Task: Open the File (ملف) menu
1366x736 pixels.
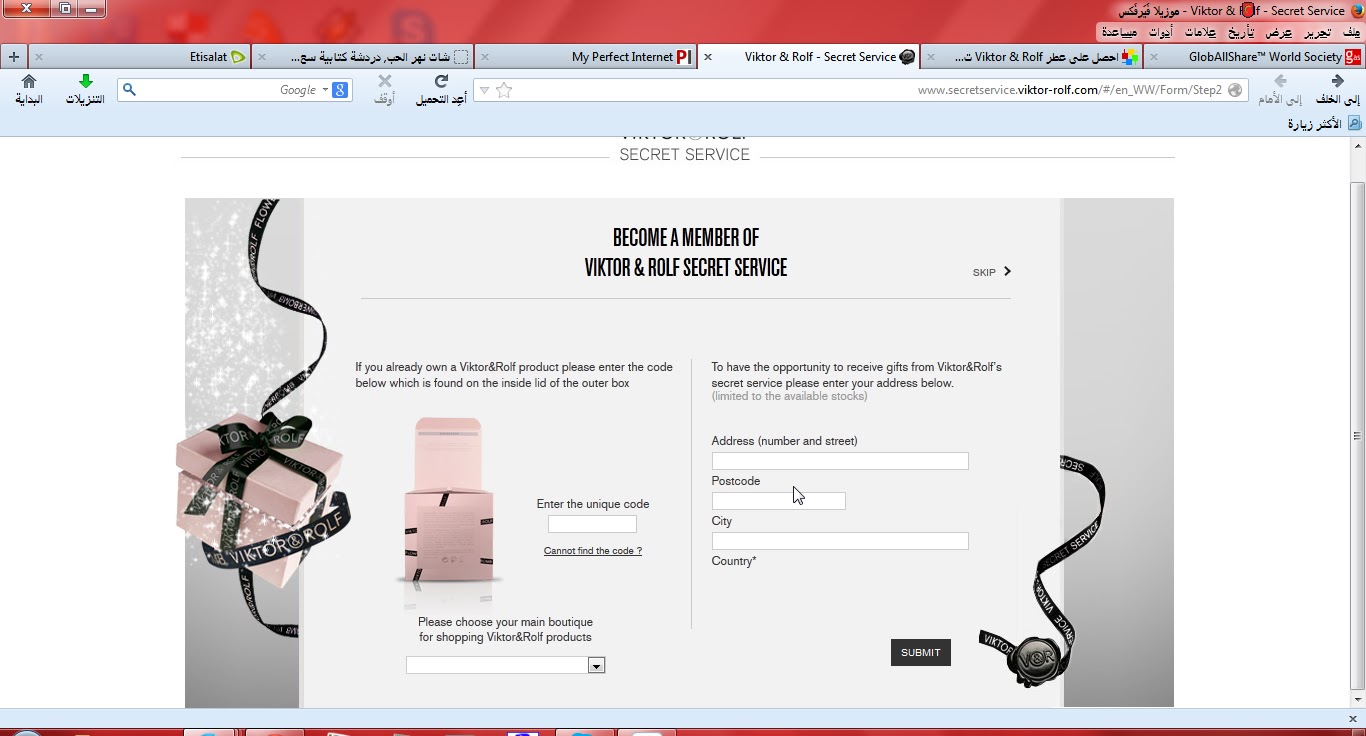Action: [x=1351, y=33]
